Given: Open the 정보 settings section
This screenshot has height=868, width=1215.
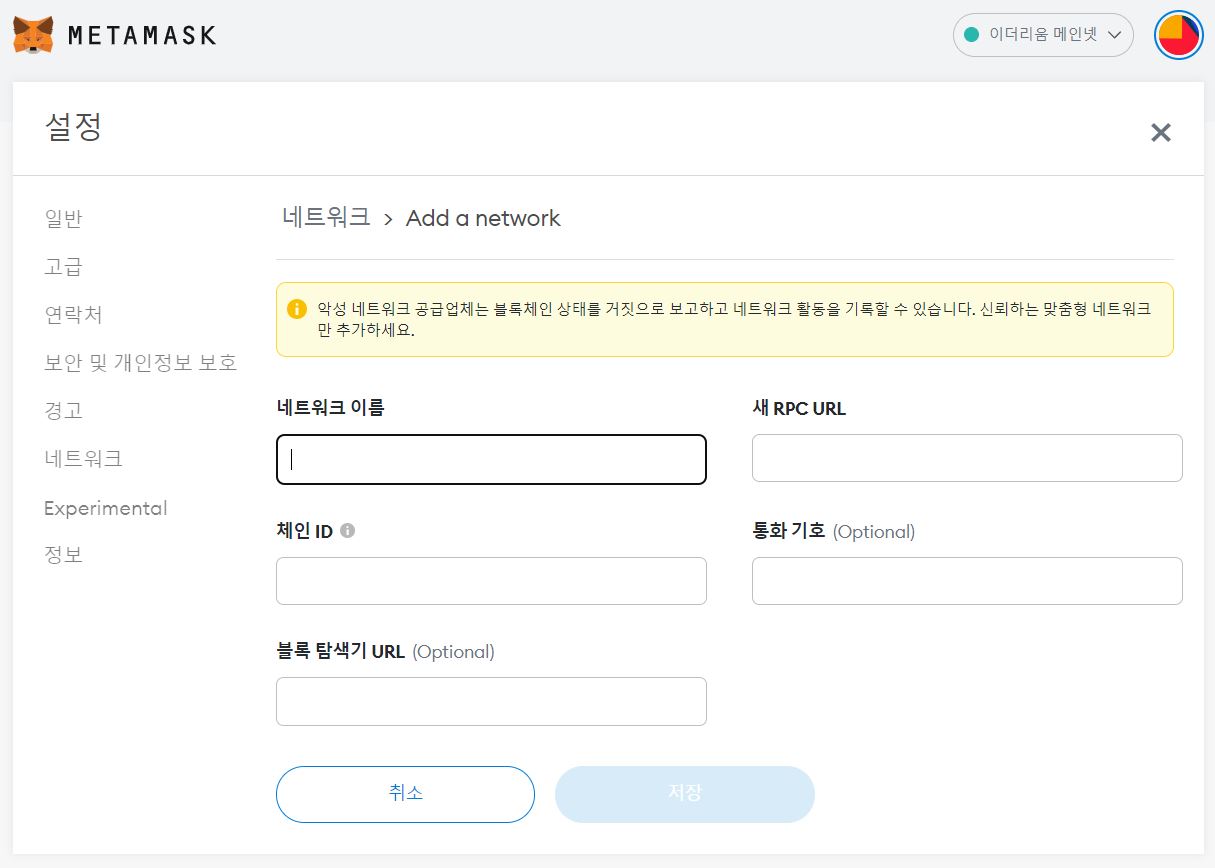Looking at the screenshot, I should click(63, 554).
